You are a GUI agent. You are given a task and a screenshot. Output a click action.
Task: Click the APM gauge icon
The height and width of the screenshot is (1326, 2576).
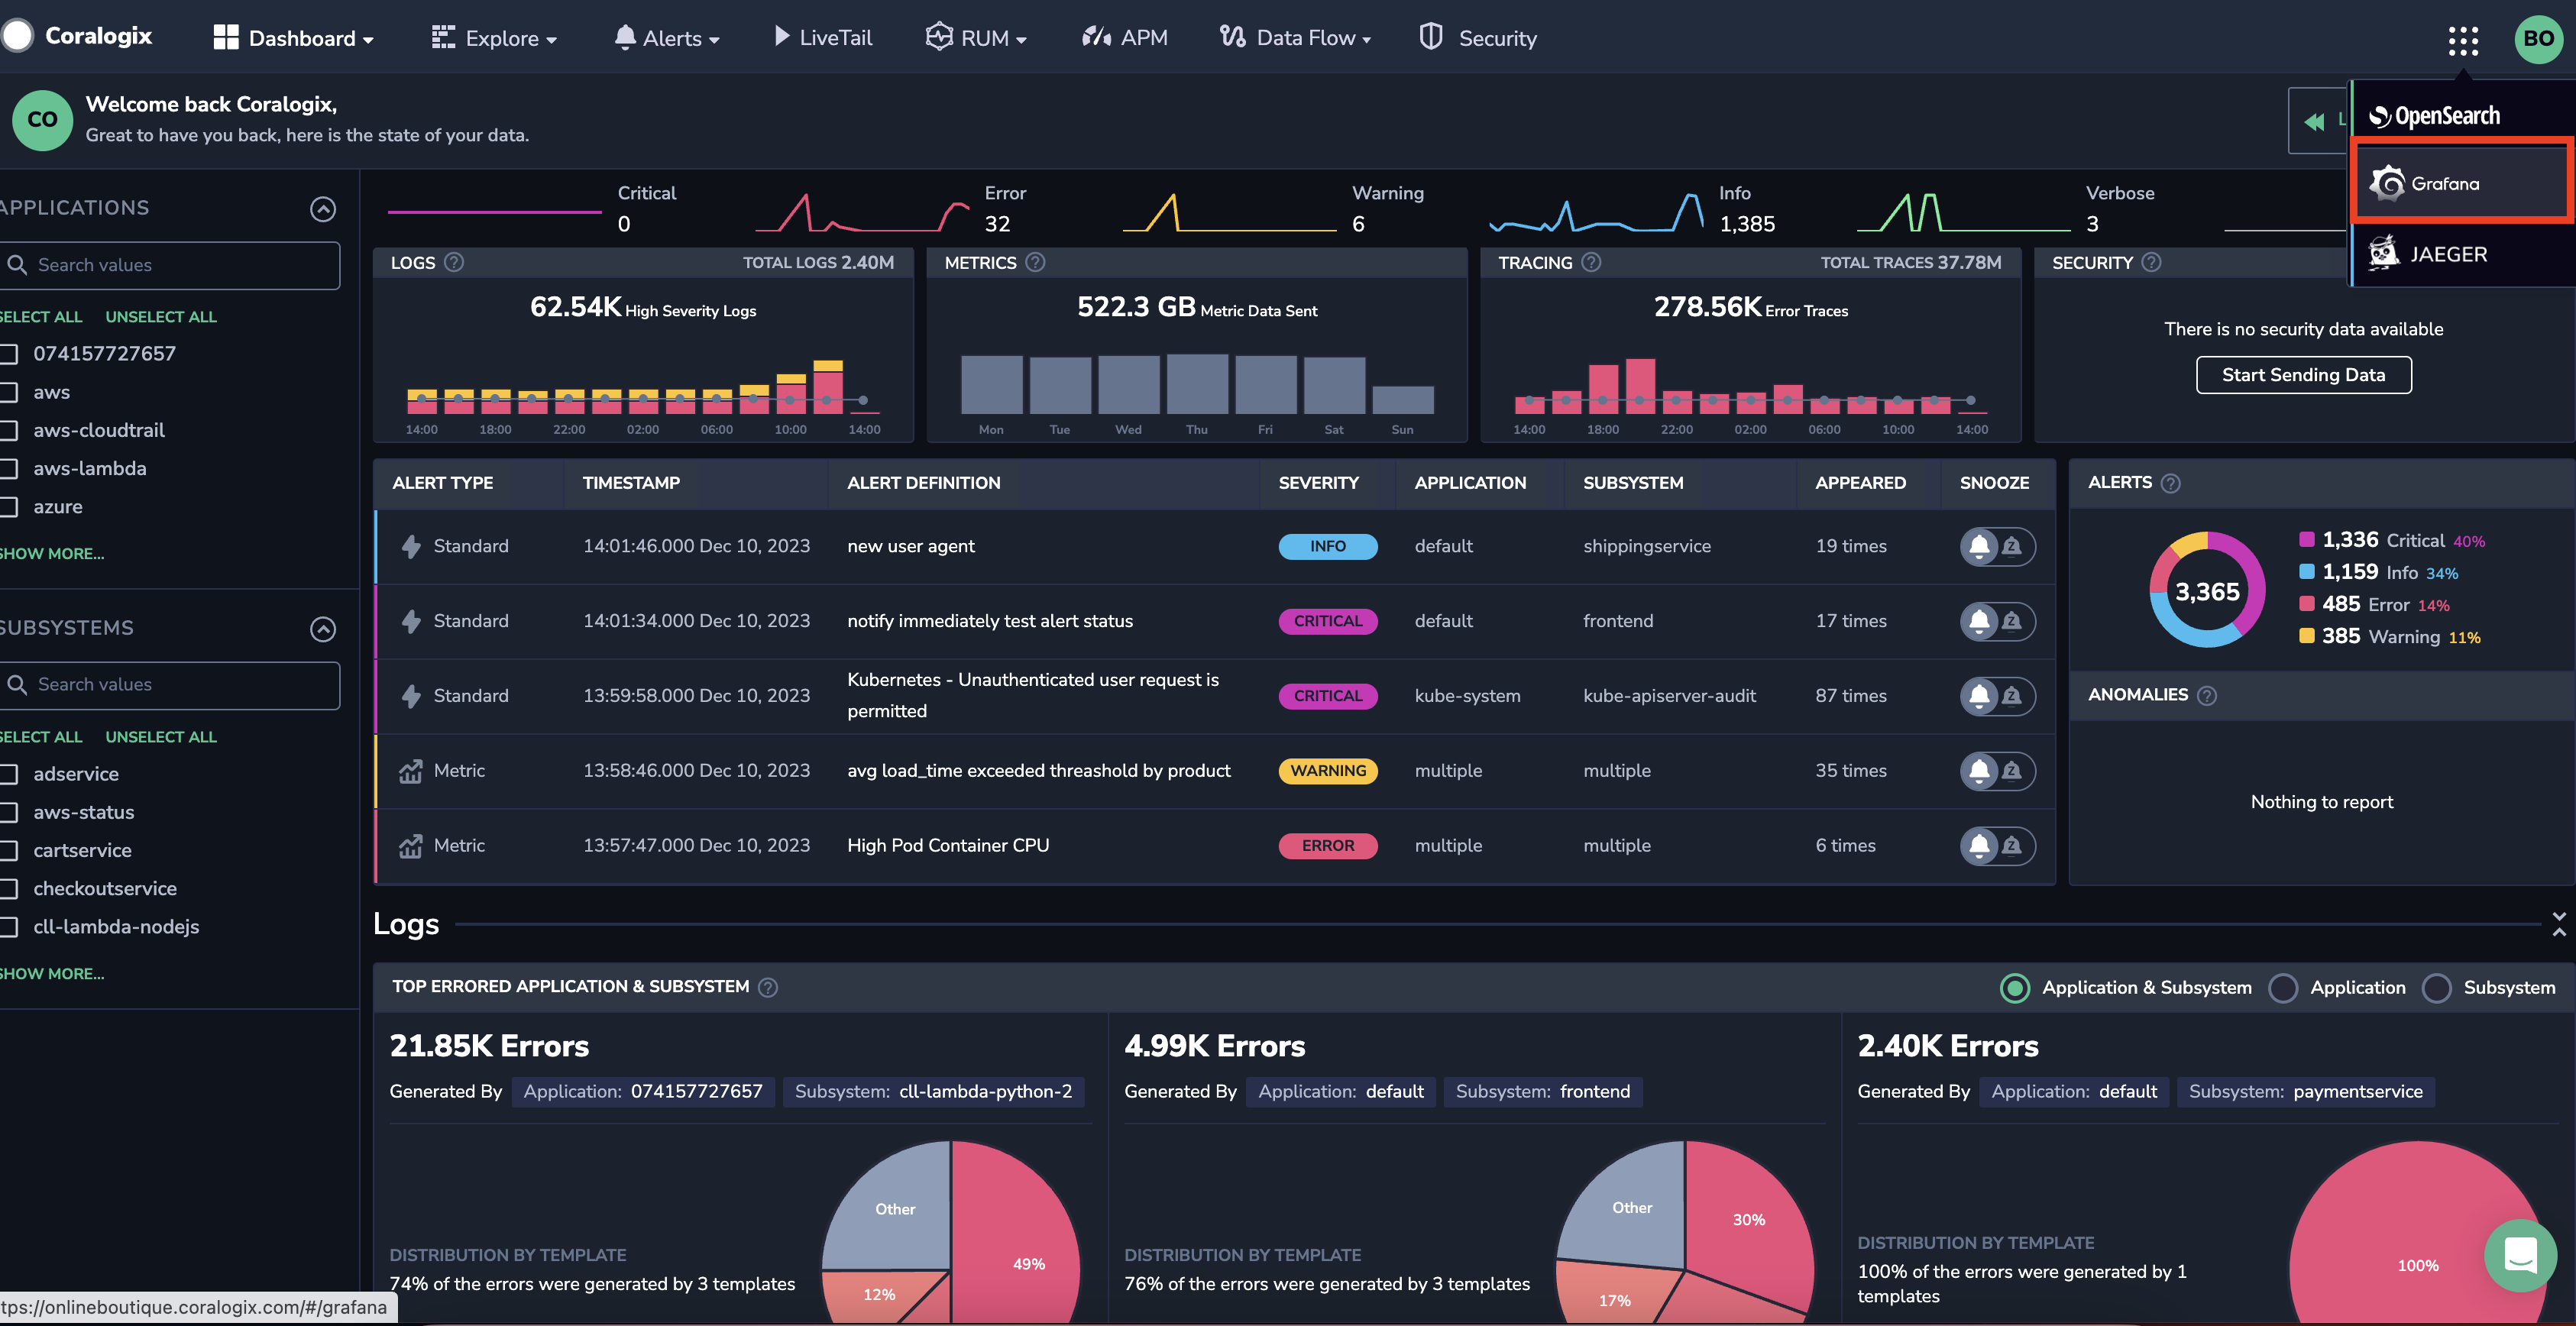[1096, 37]
